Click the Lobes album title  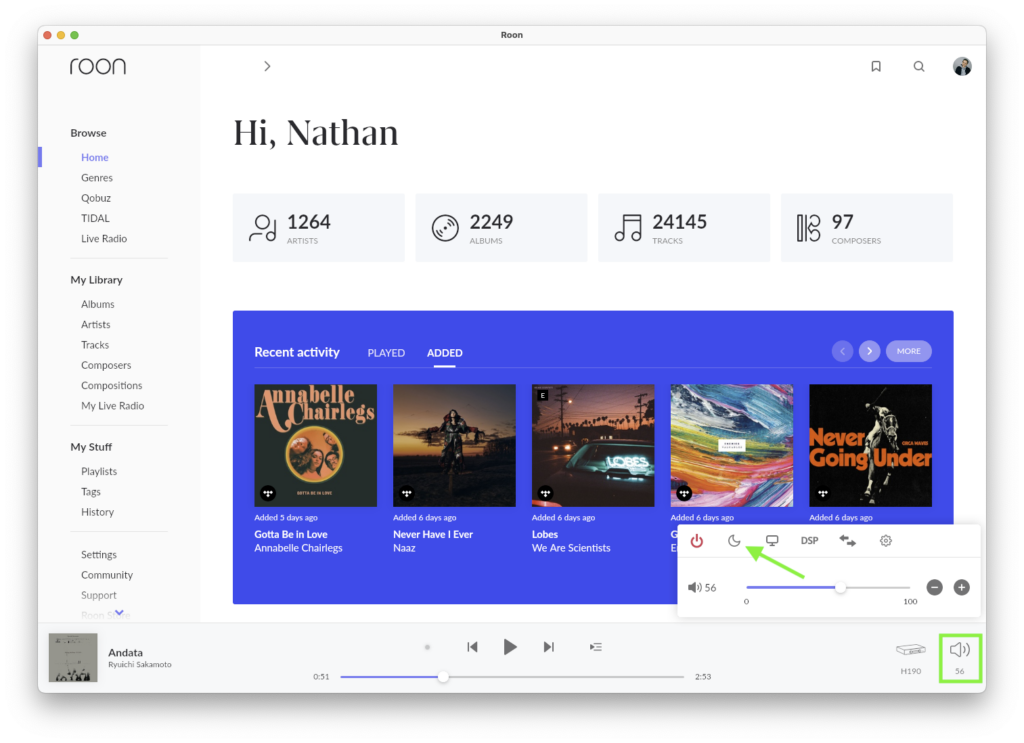click(x=545, y=534)
